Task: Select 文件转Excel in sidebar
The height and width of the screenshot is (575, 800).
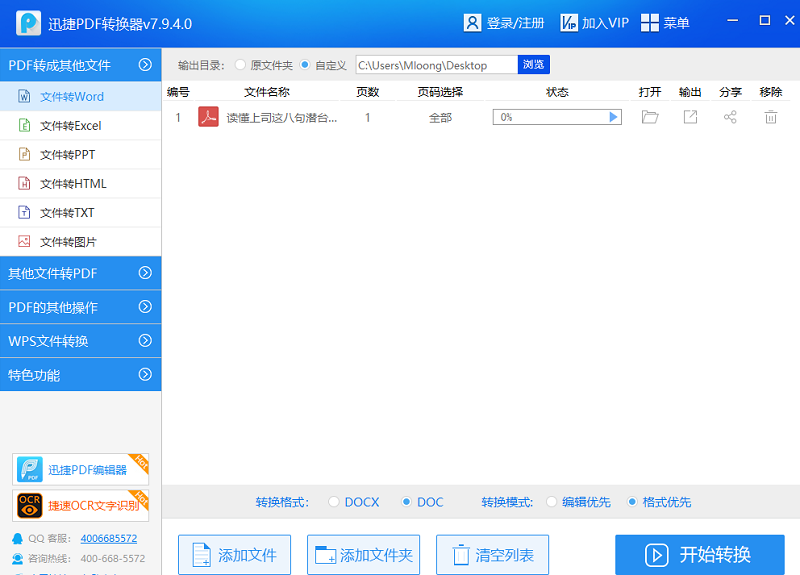Action: 70,126
